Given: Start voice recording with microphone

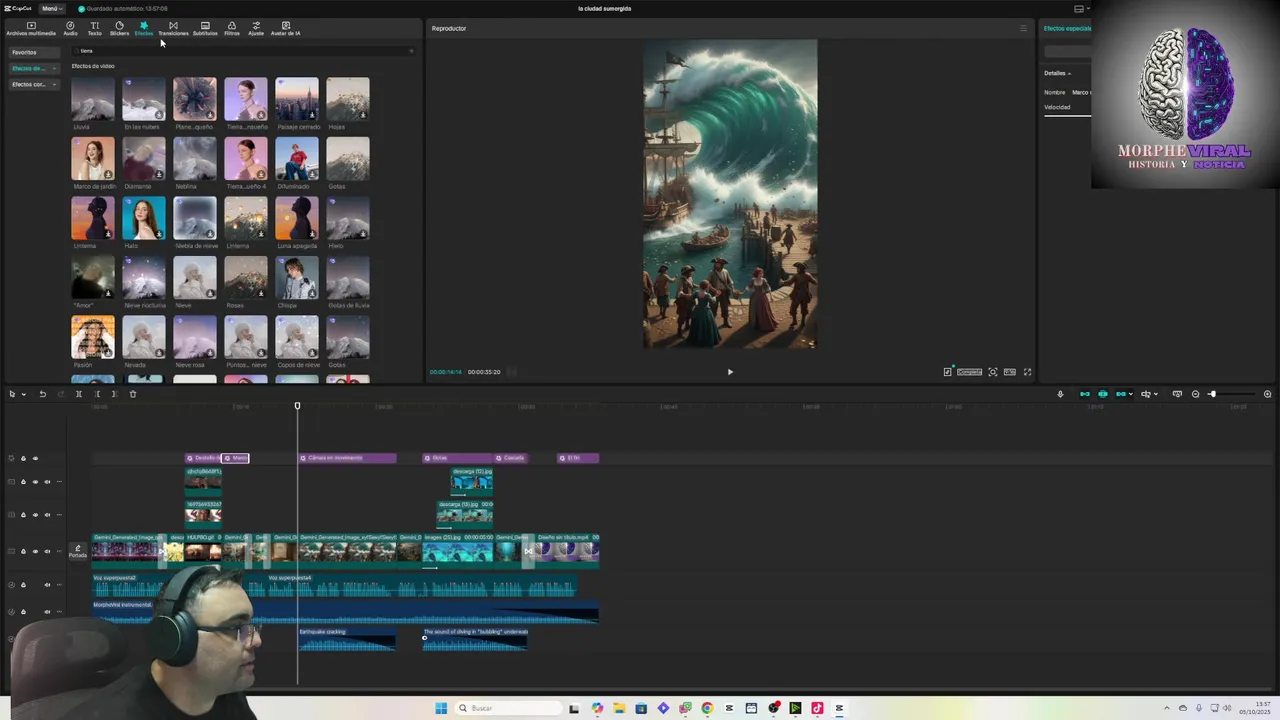Looking at the screenshot, I should coord(1060,394).
